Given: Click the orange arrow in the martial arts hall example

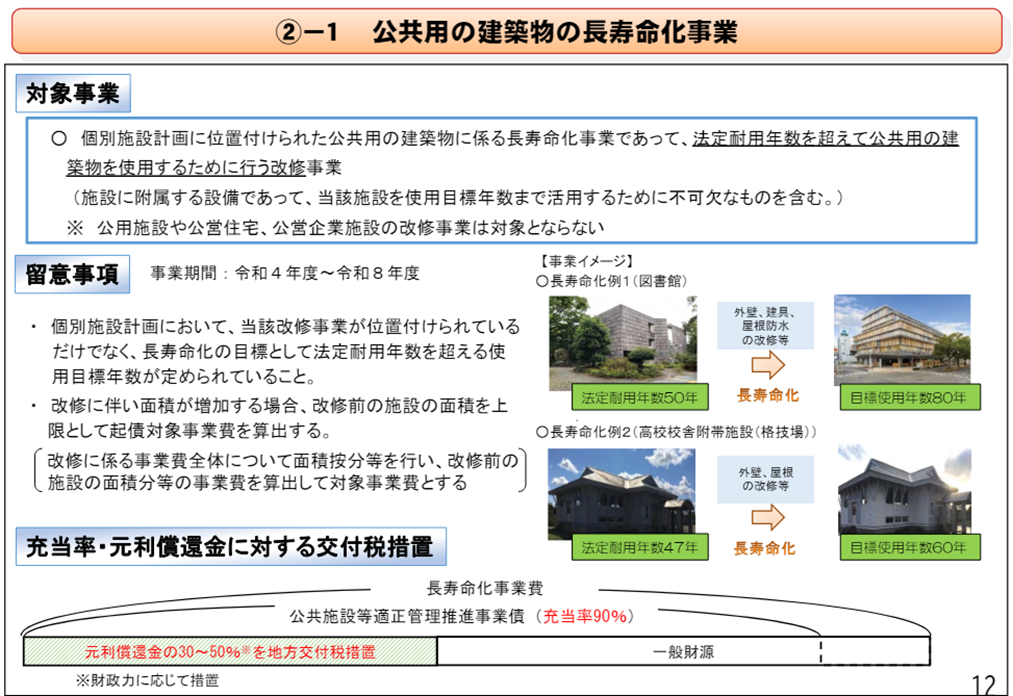Looking at the screenshot, I should (767, 517).
